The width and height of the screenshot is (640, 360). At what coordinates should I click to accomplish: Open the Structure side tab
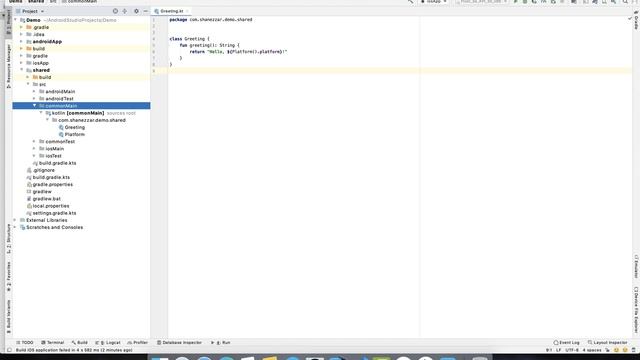tap(9, 239)
